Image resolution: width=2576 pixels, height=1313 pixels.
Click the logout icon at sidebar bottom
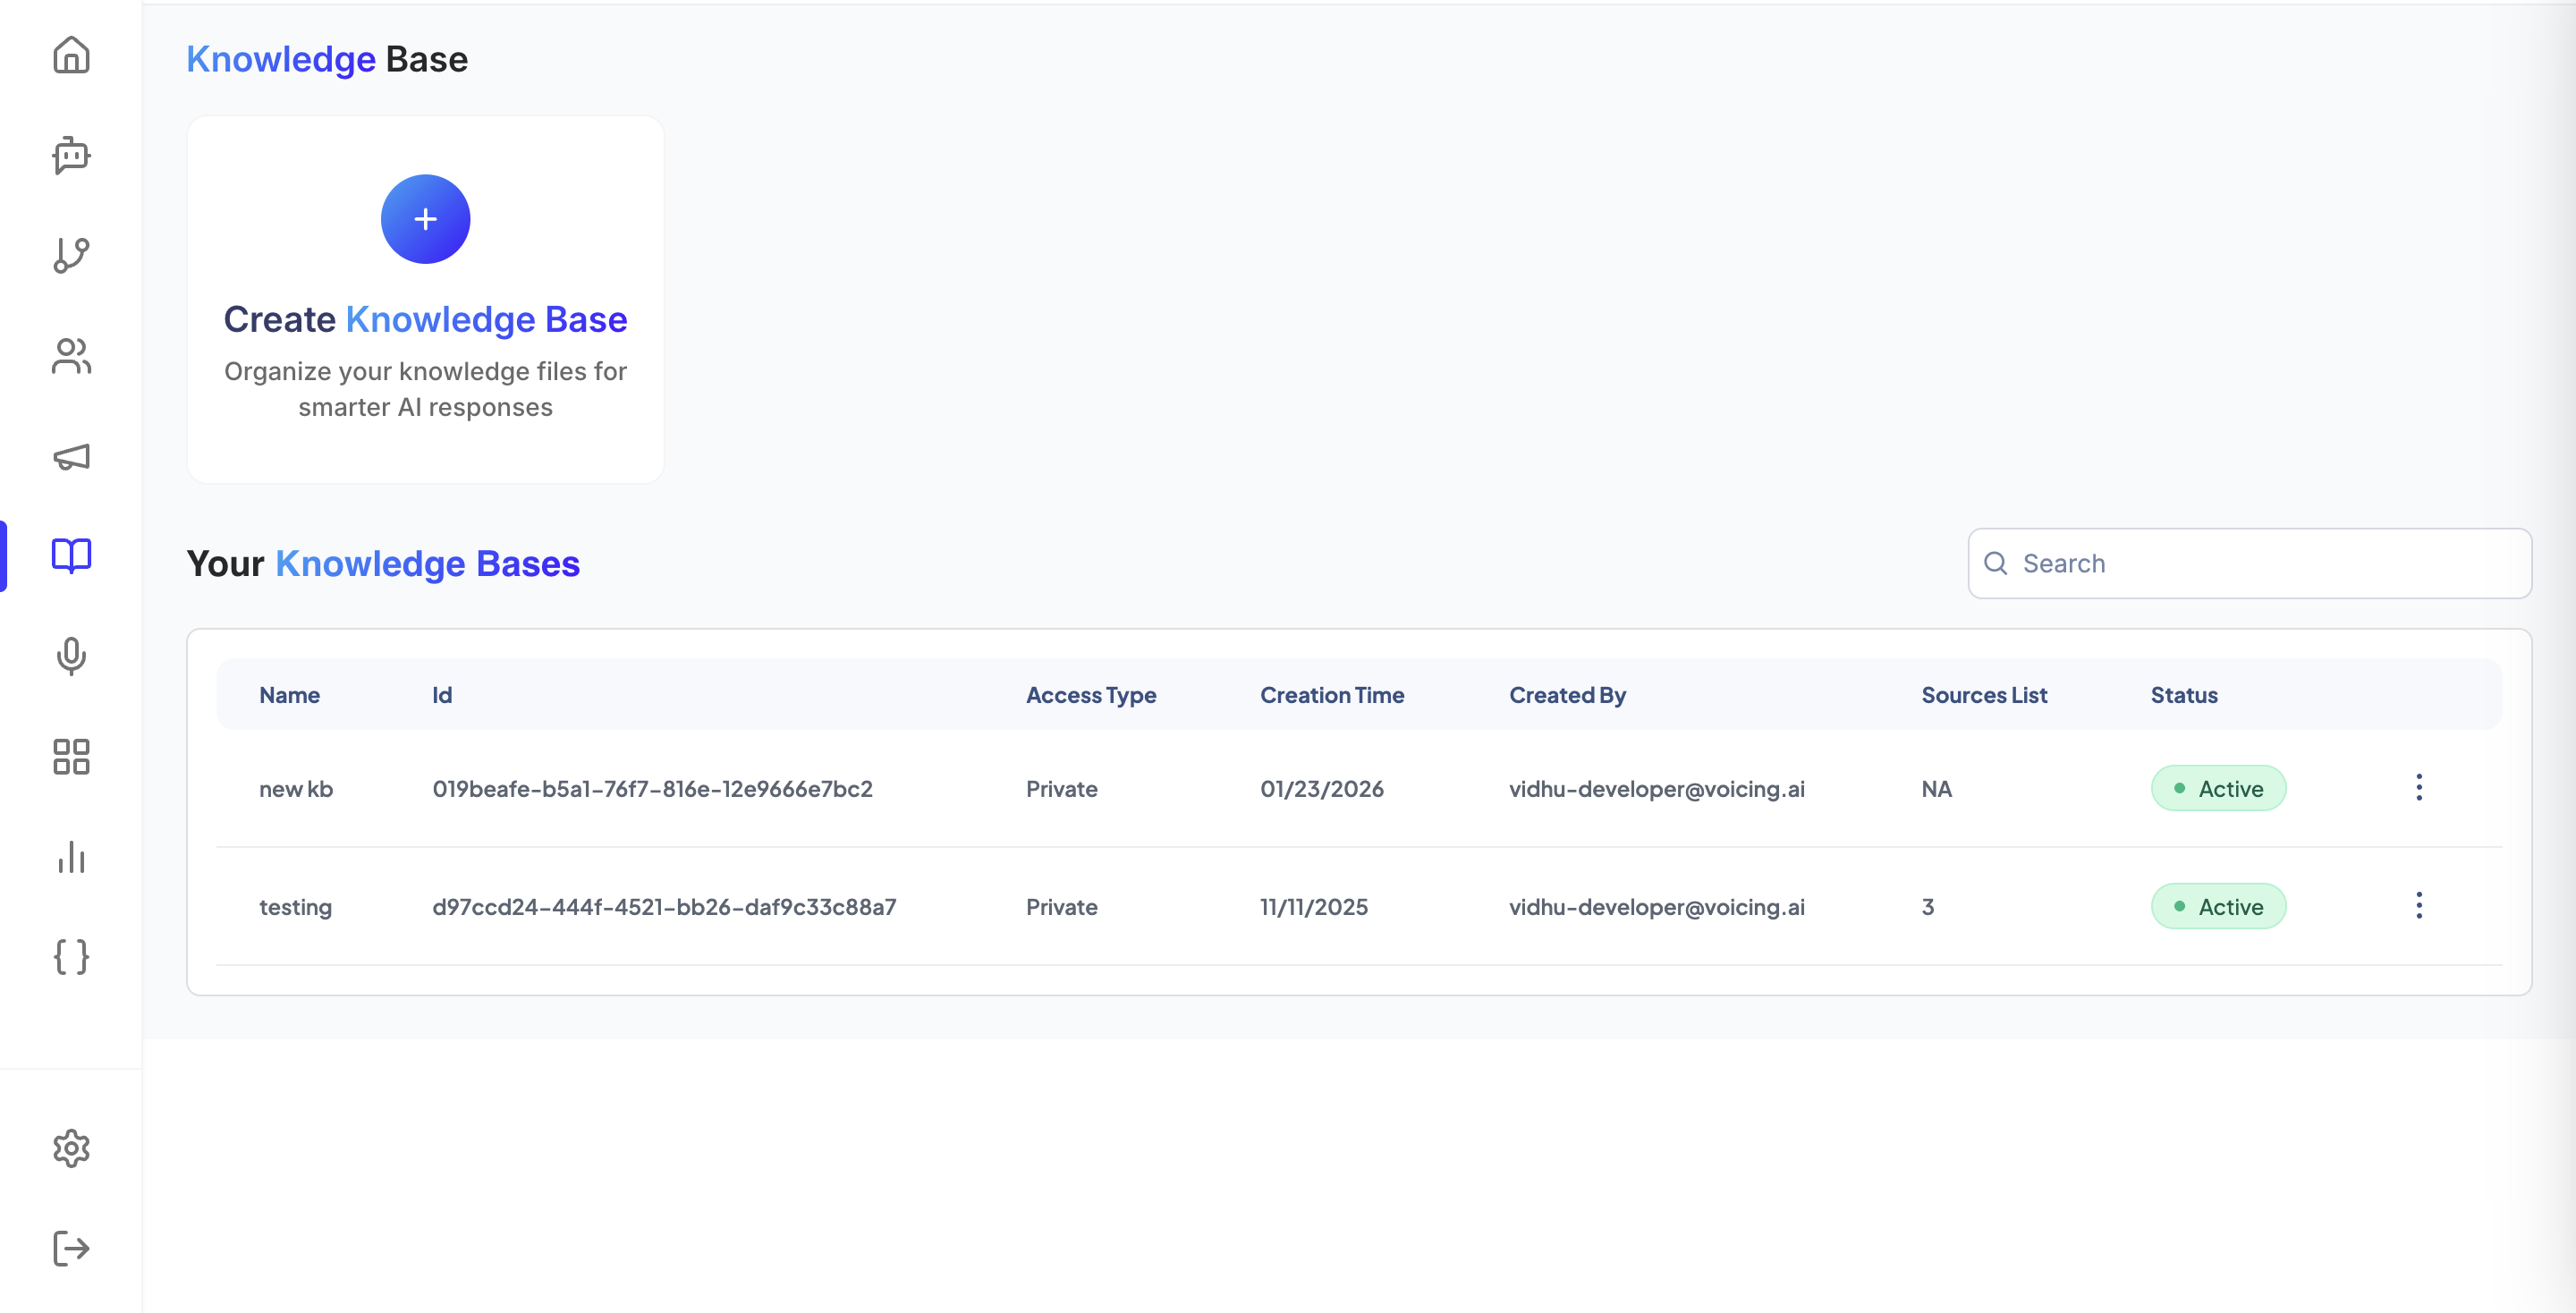point(71,1247)
